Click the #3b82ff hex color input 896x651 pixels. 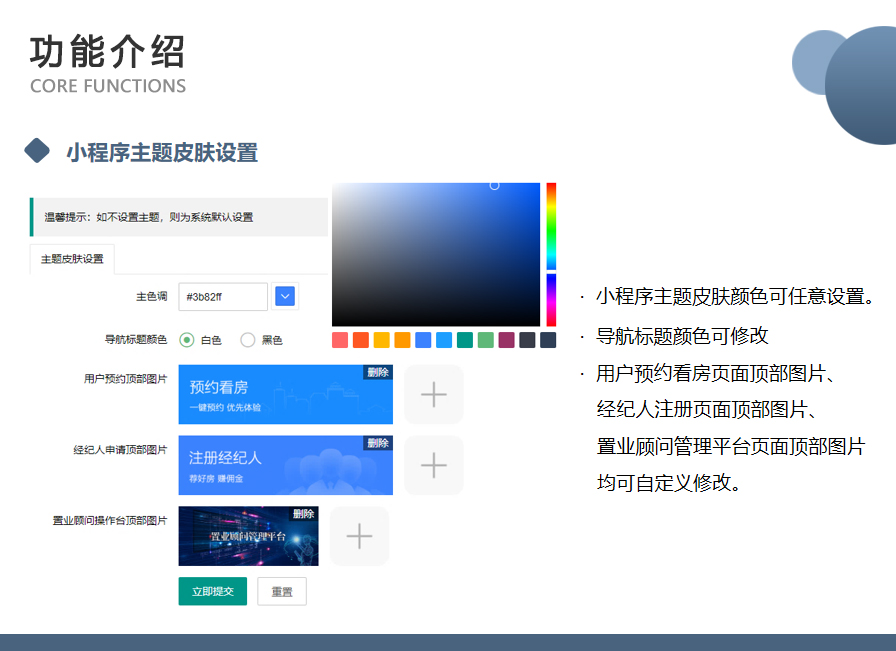222,297
